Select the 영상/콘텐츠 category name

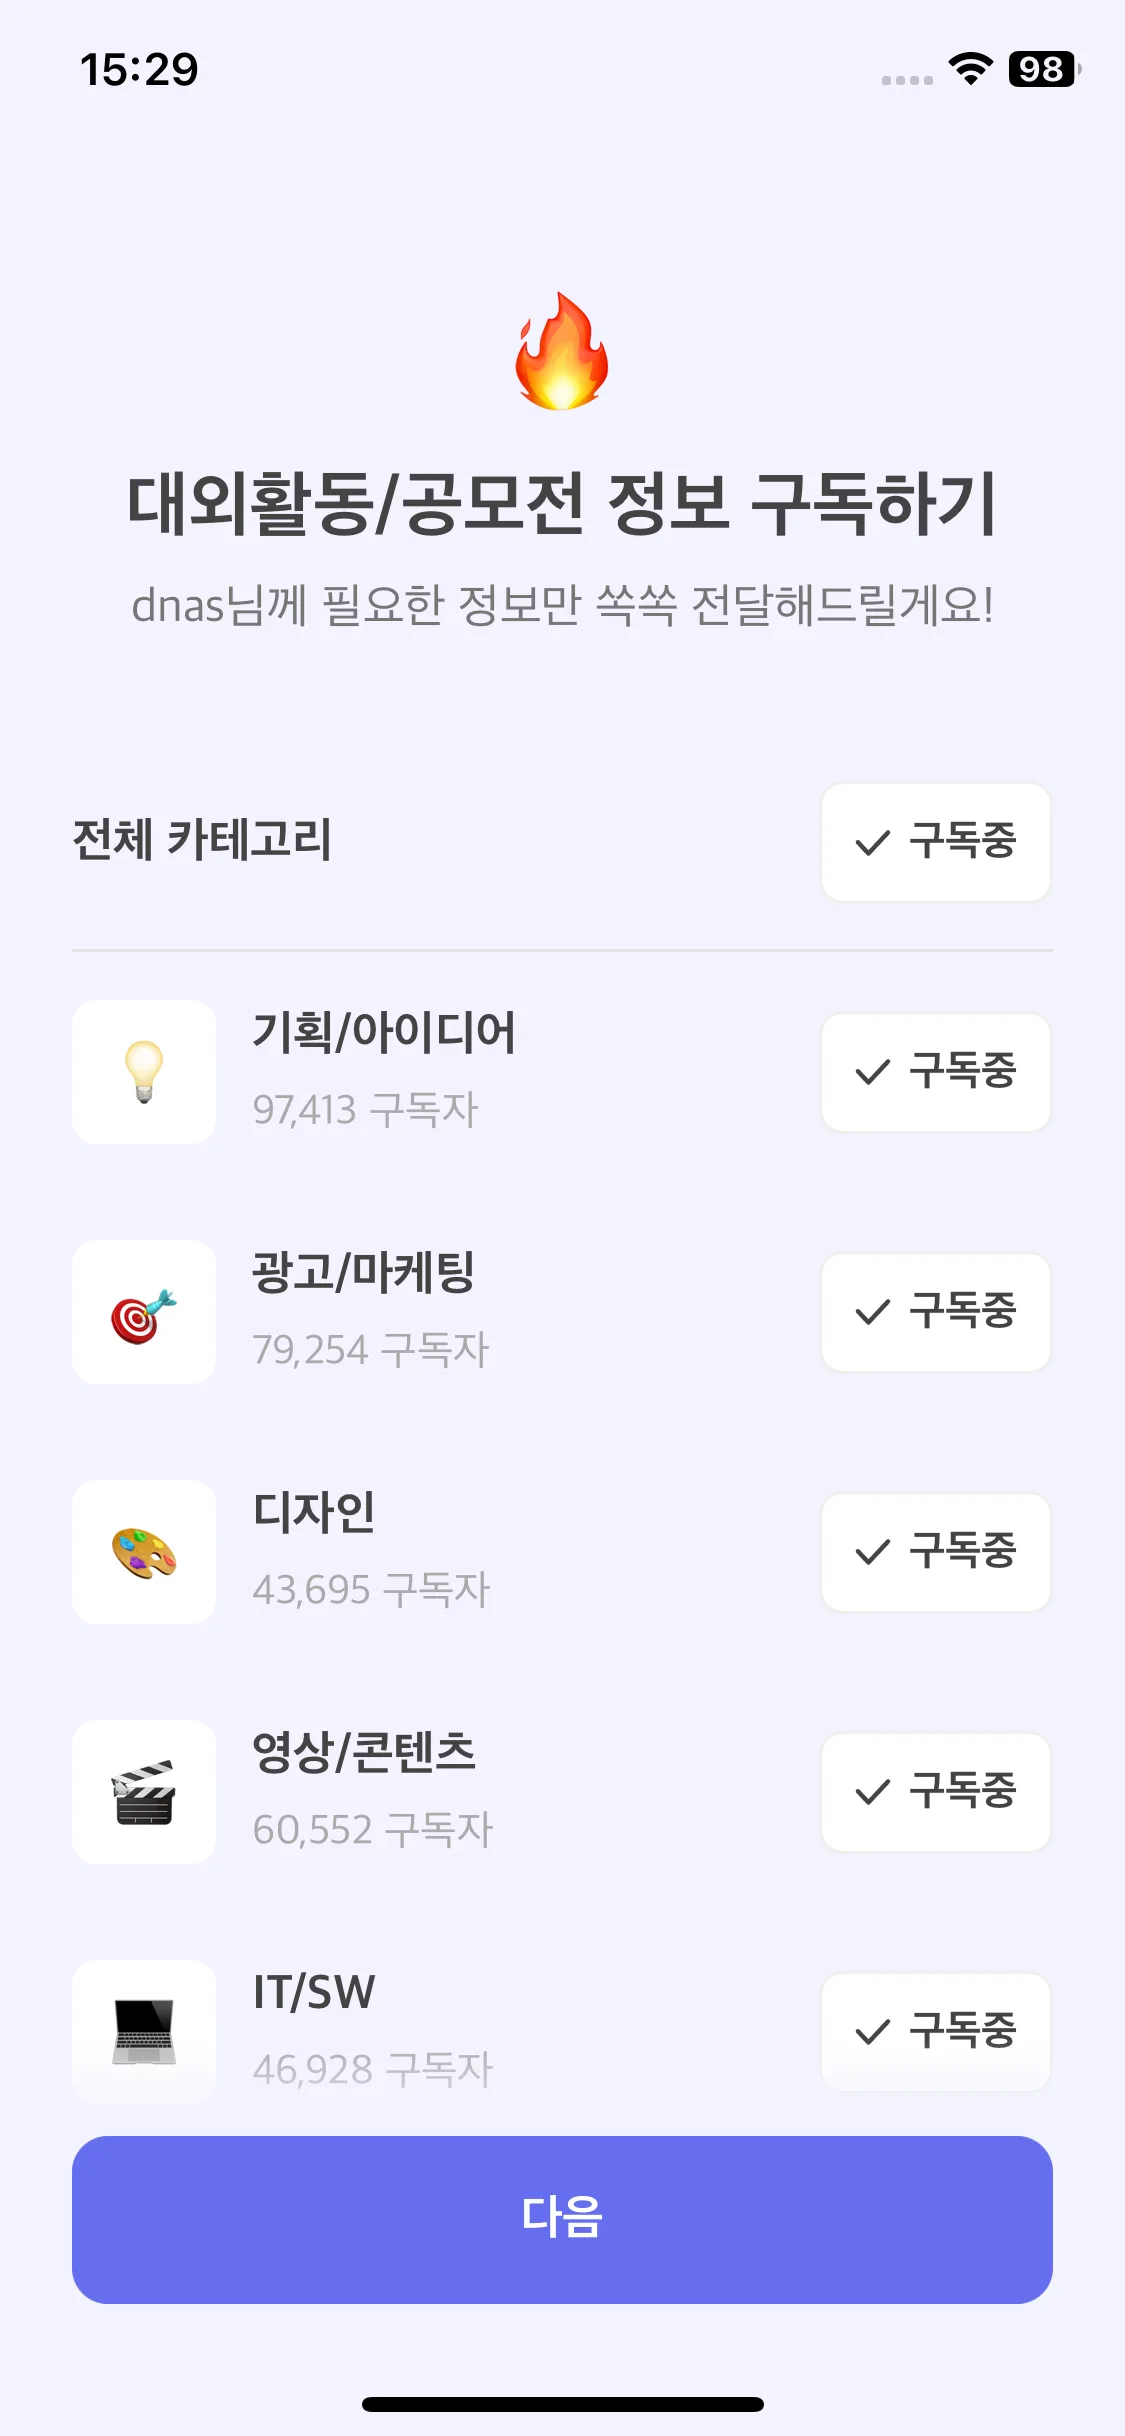(x=364, y=1753)
